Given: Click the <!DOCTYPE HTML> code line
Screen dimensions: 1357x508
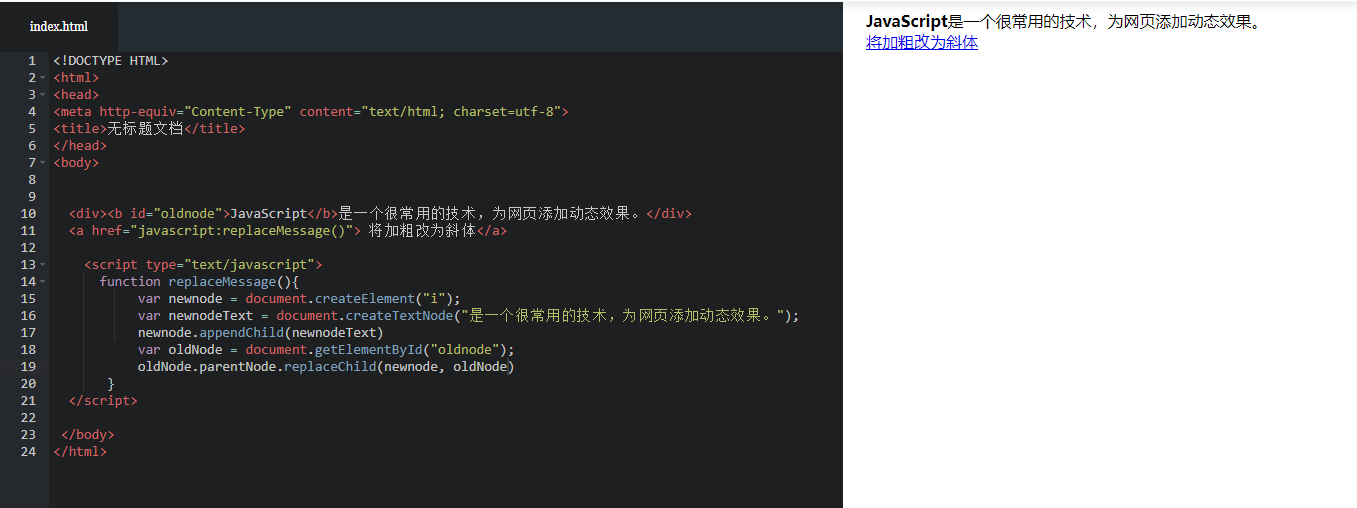Looking at the screenshot, I should point(111,61).
